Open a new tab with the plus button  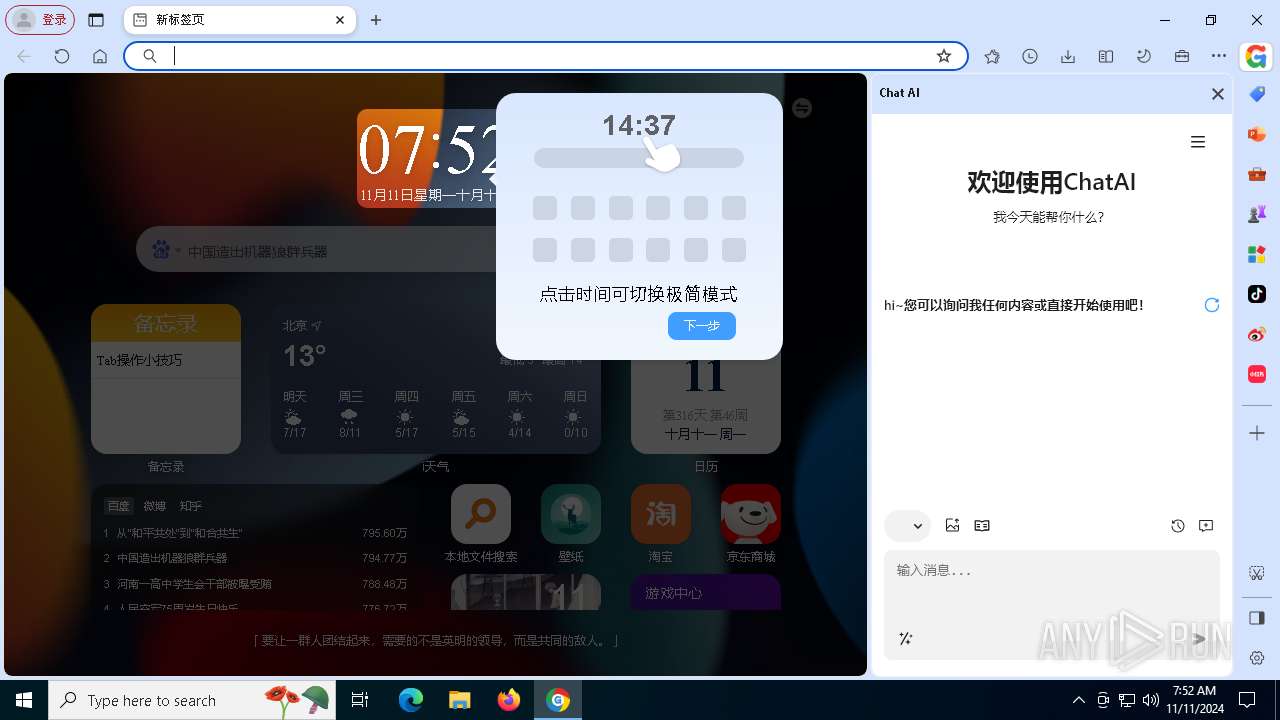[x=376, y=20]
